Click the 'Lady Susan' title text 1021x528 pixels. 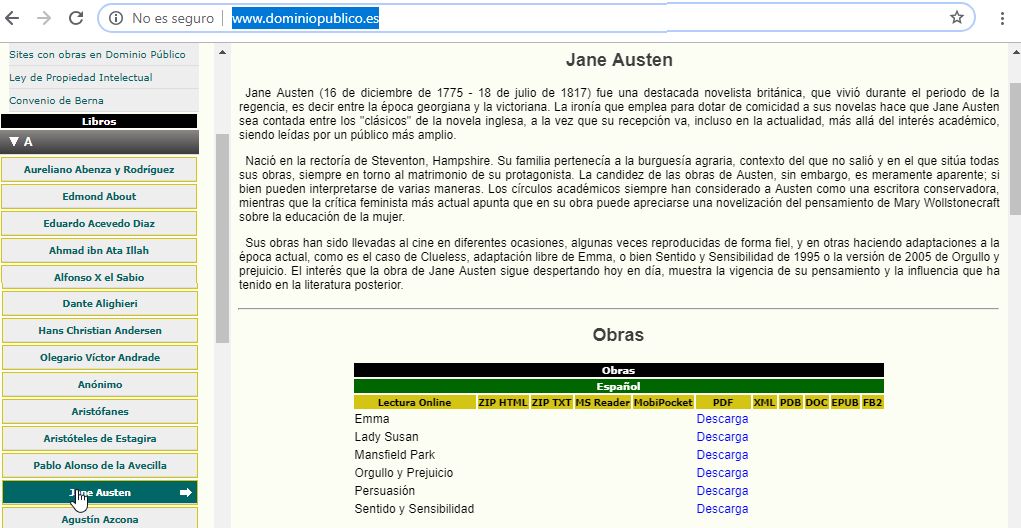[386, 437]
